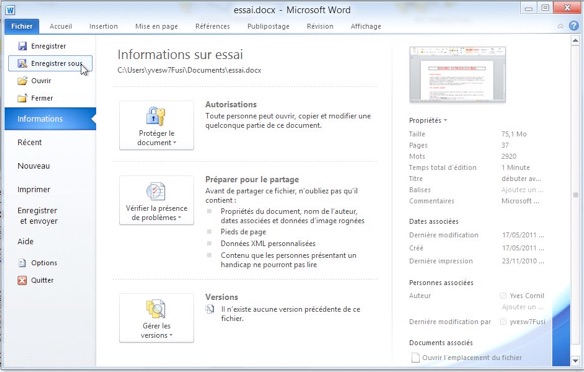Expand the Propriétés dropdown arrow
Screen dimensions: 584x372
point(445,120)
